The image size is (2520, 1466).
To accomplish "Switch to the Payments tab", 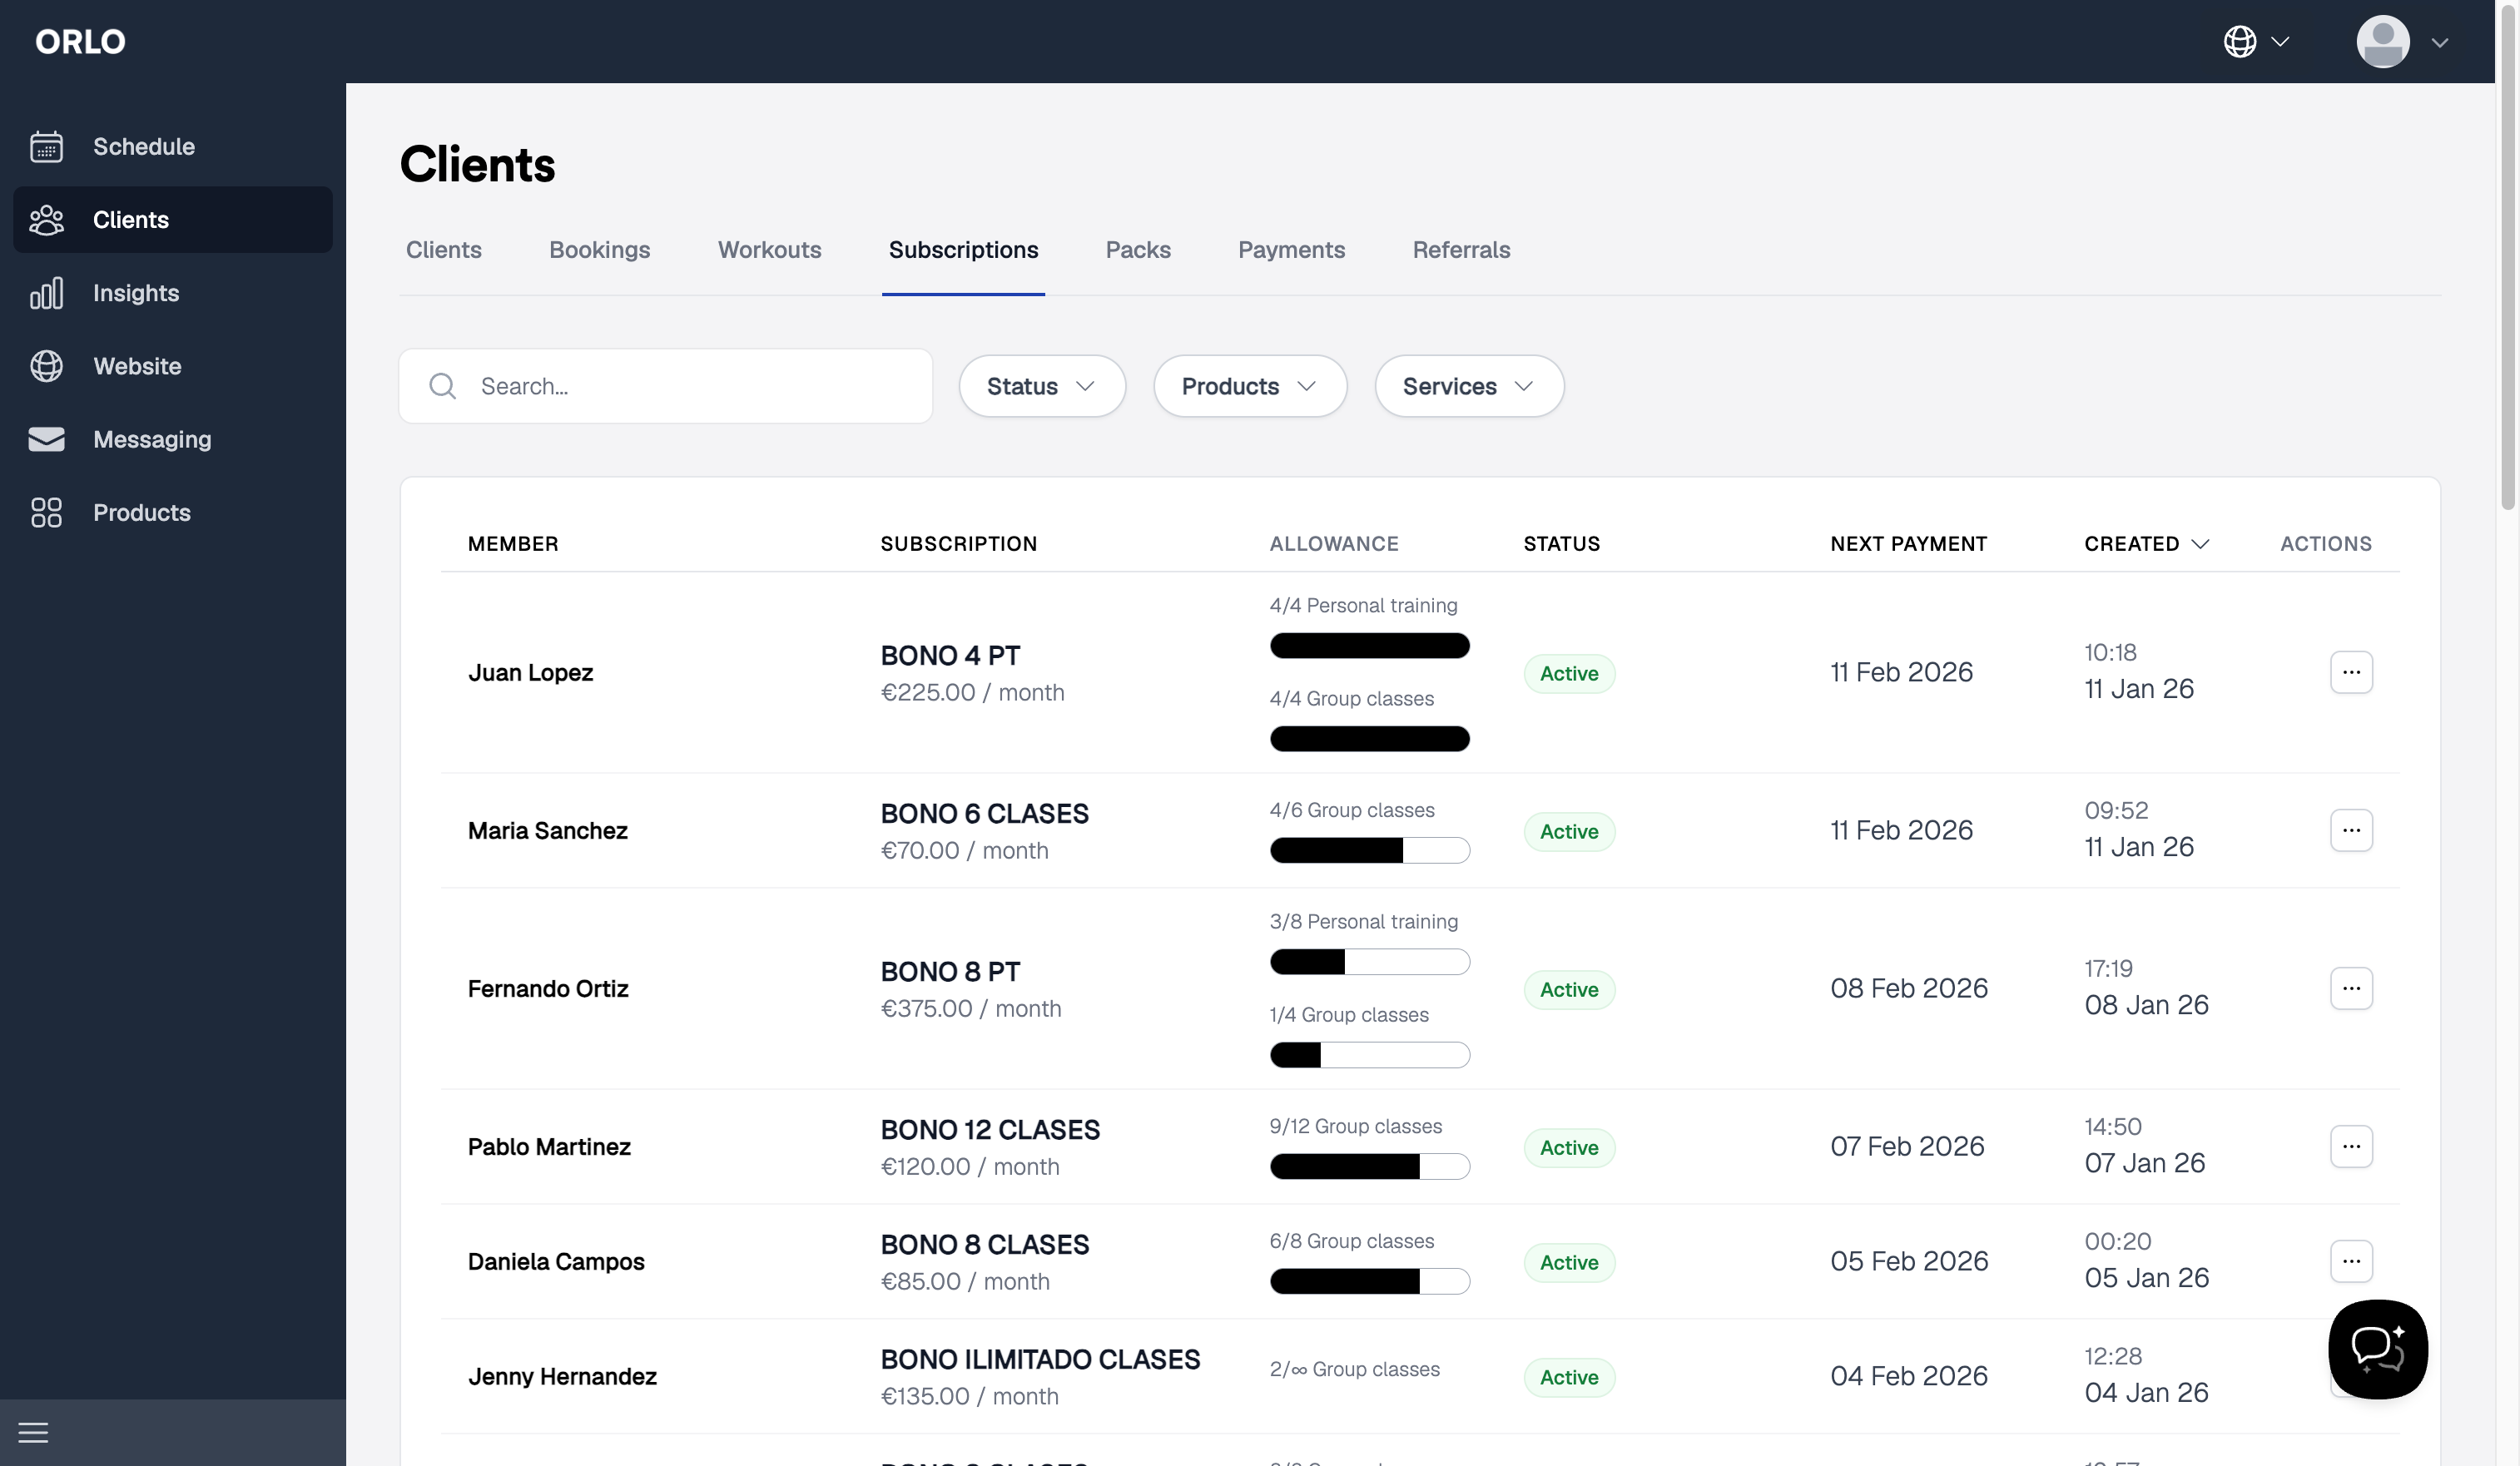I will (x=1291, y=250).
